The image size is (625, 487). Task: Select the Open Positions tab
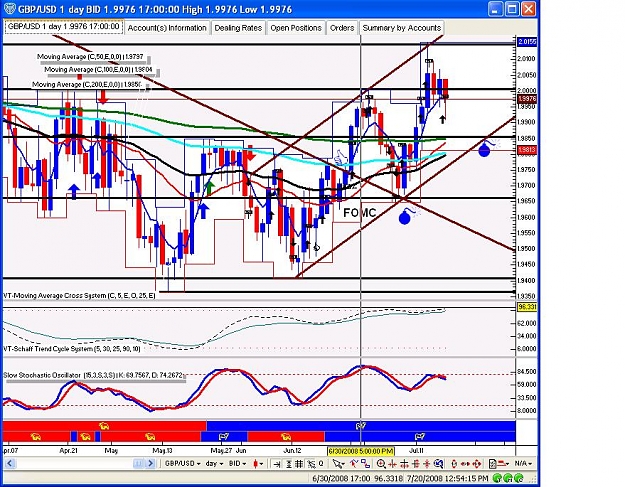coord(296,28)
